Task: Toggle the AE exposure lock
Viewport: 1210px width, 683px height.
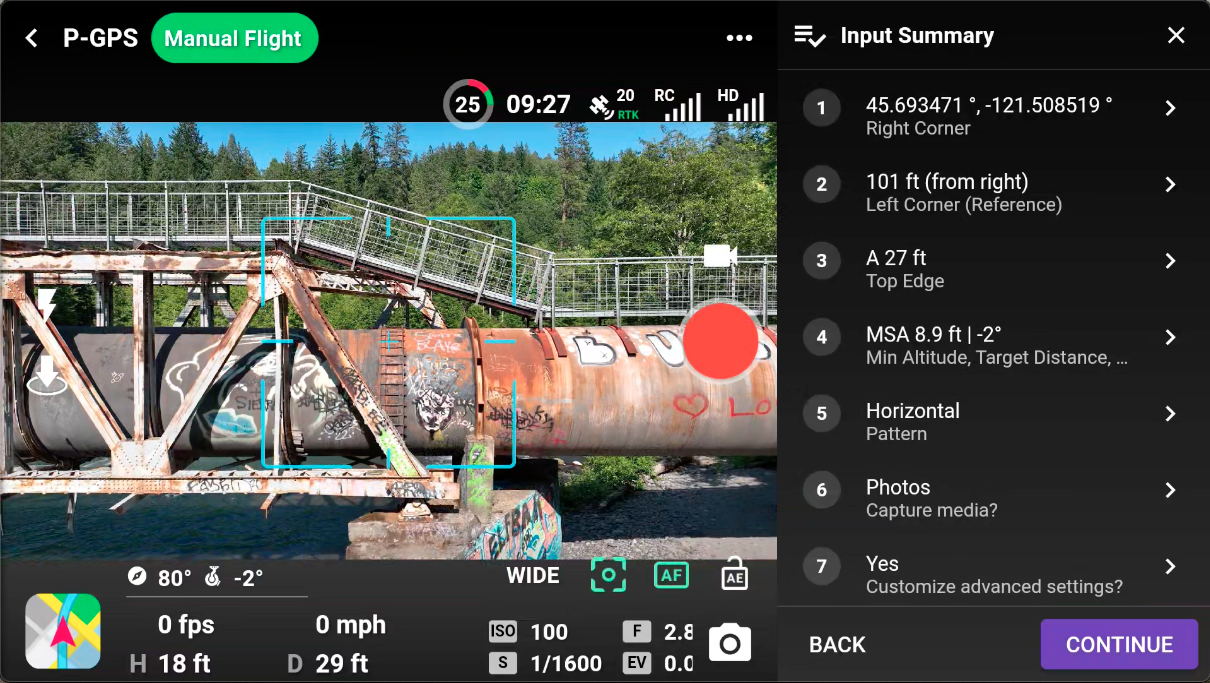Action: click(735, 573)
